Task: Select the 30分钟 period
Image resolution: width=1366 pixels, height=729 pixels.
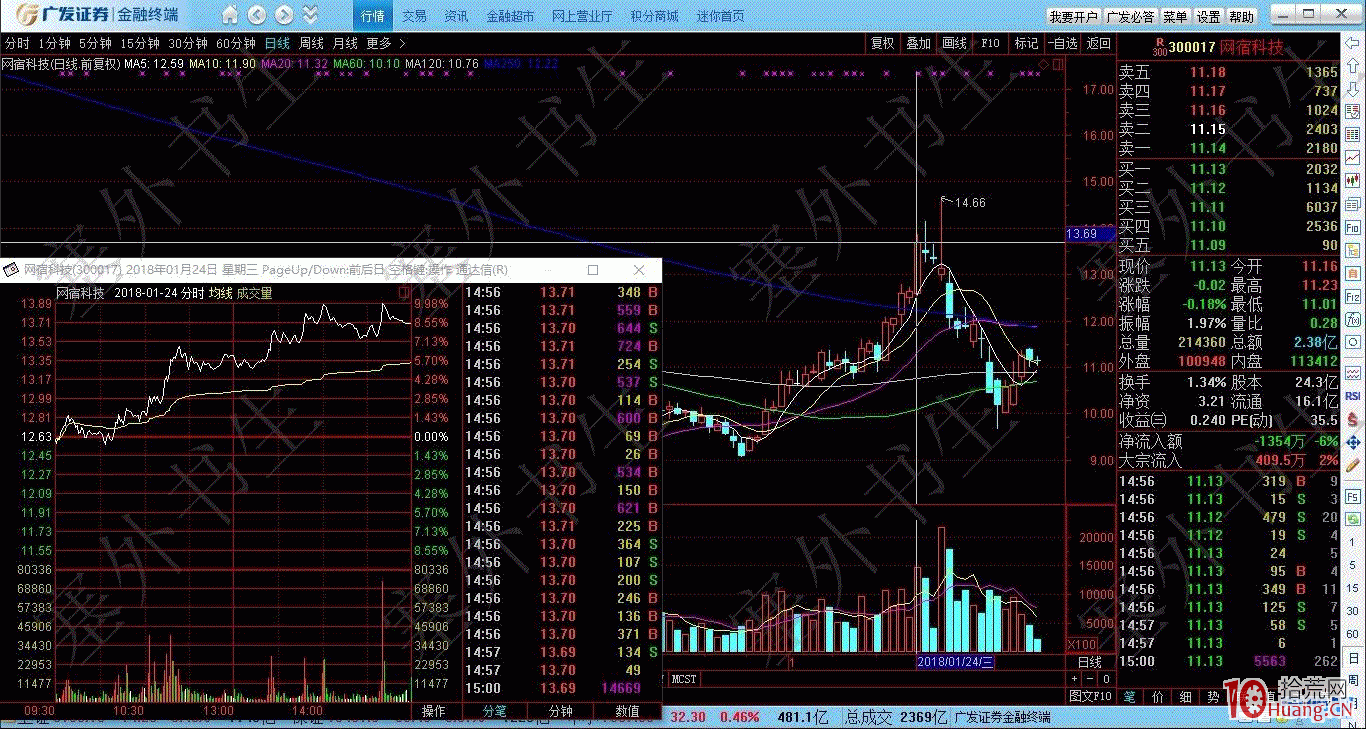Action: (x=188, y=43)
